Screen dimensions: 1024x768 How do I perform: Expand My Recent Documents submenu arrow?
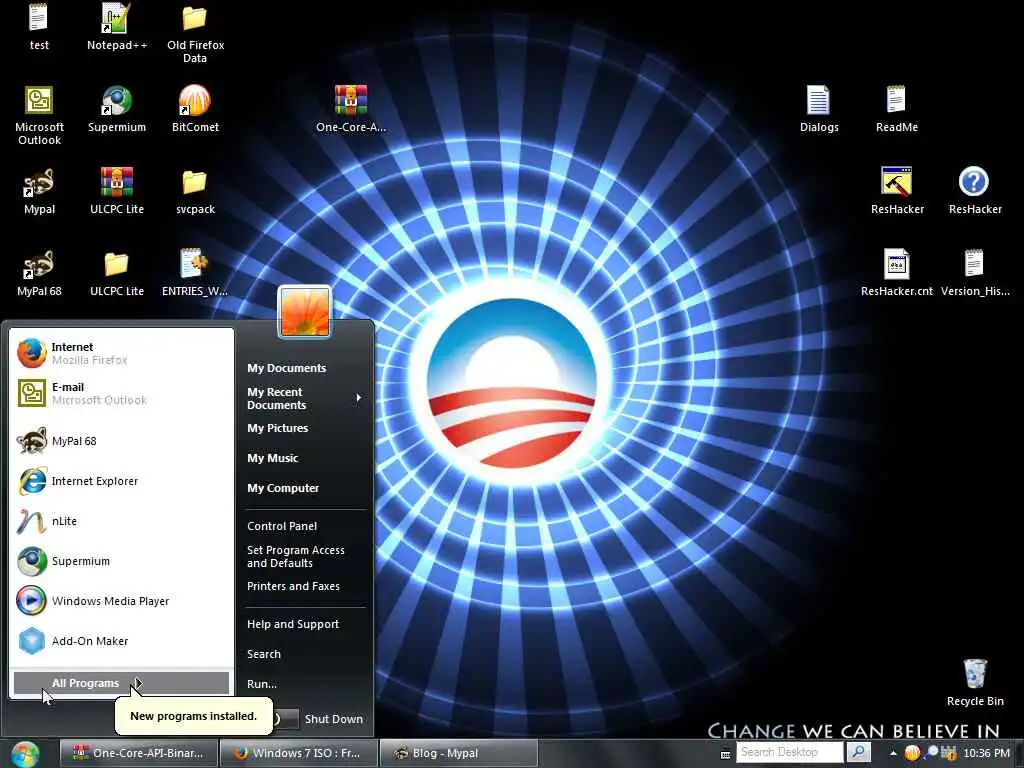pos(358,398)
